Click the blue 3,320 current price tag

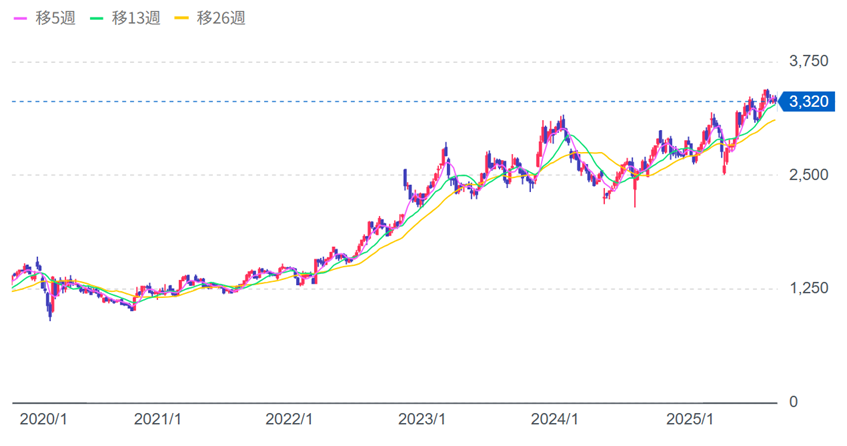[x=808, y=102]
